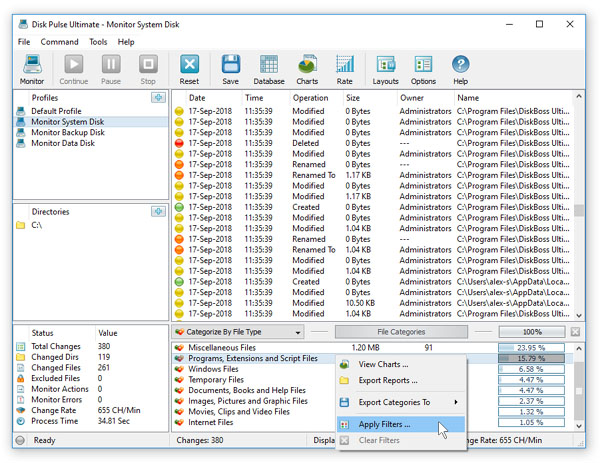Select Images, Pictures and Graphic Files
This screenshot has width=600, height=463.
click(248, 401)
